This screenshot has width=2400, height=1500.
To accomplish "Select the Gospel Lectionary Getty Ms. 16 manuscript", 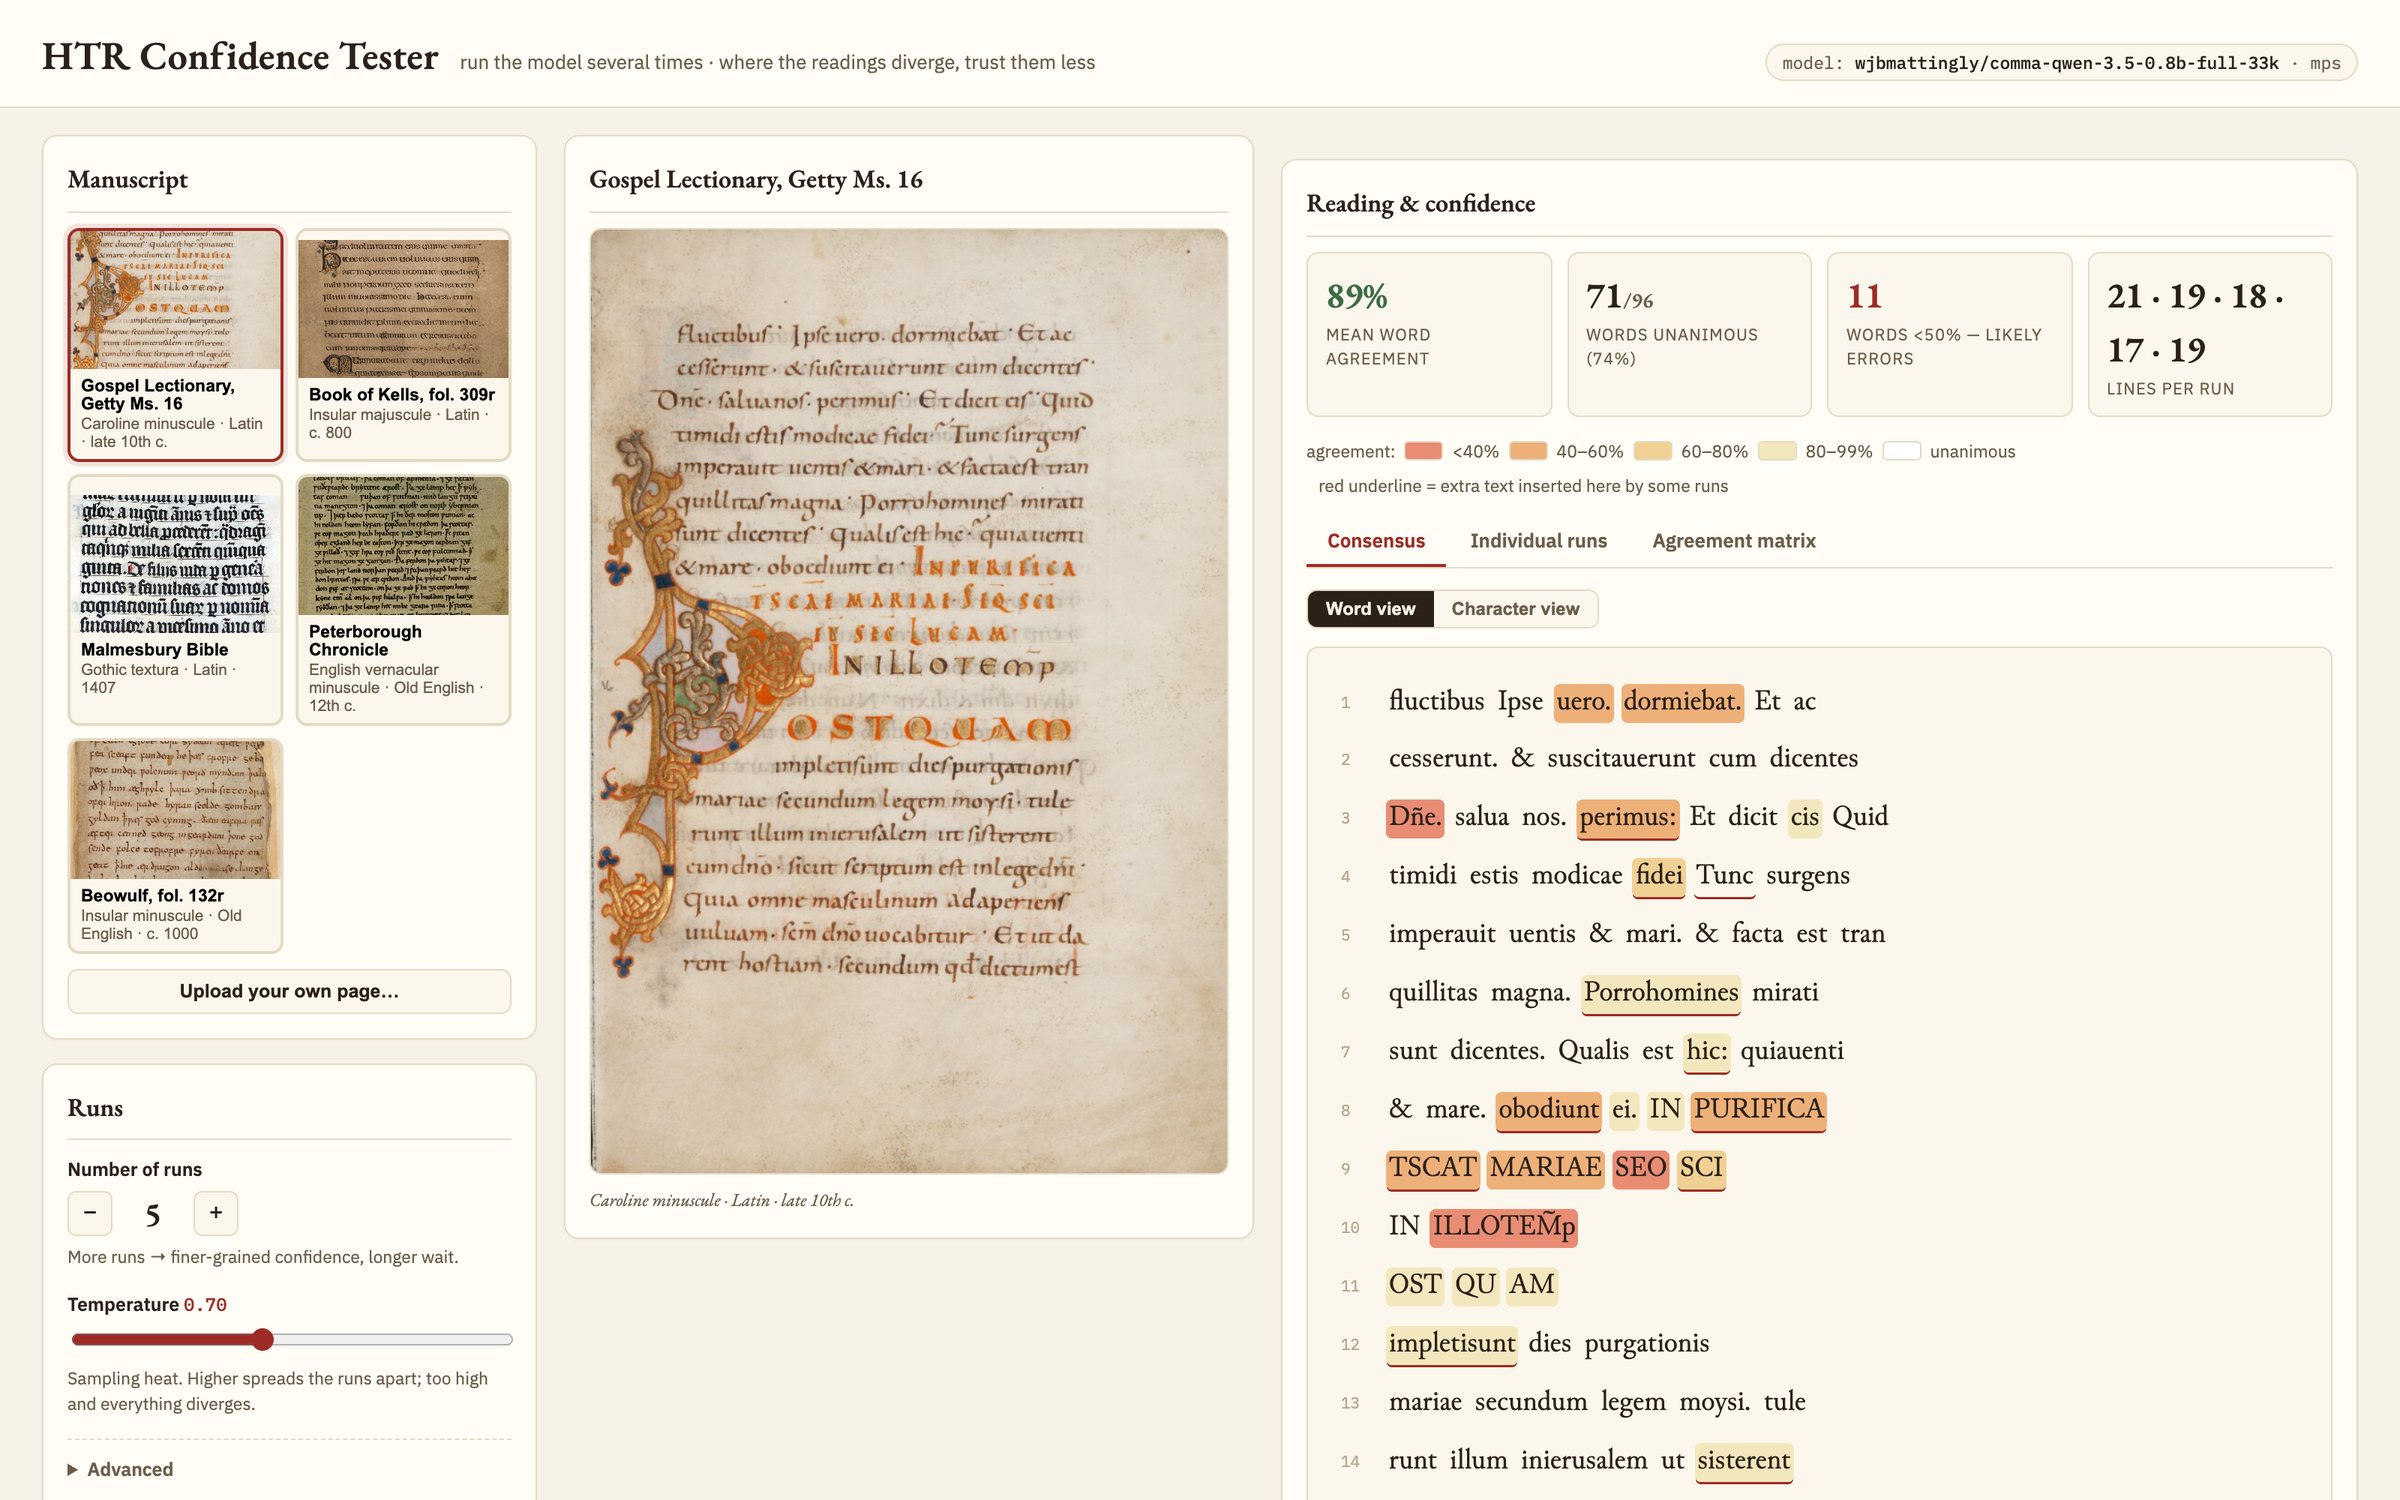I will coord(175,345).
